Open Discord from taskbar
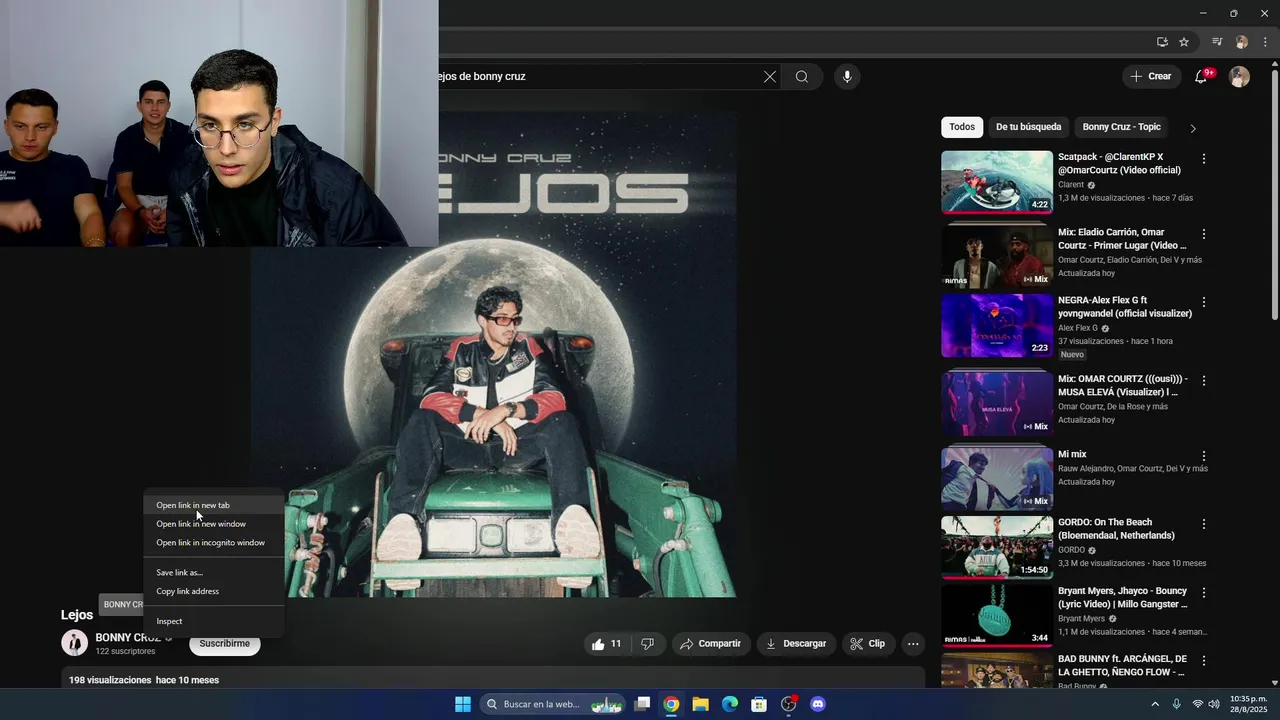This screenshot has width=1280, height=720. click(x=818, y=704)
